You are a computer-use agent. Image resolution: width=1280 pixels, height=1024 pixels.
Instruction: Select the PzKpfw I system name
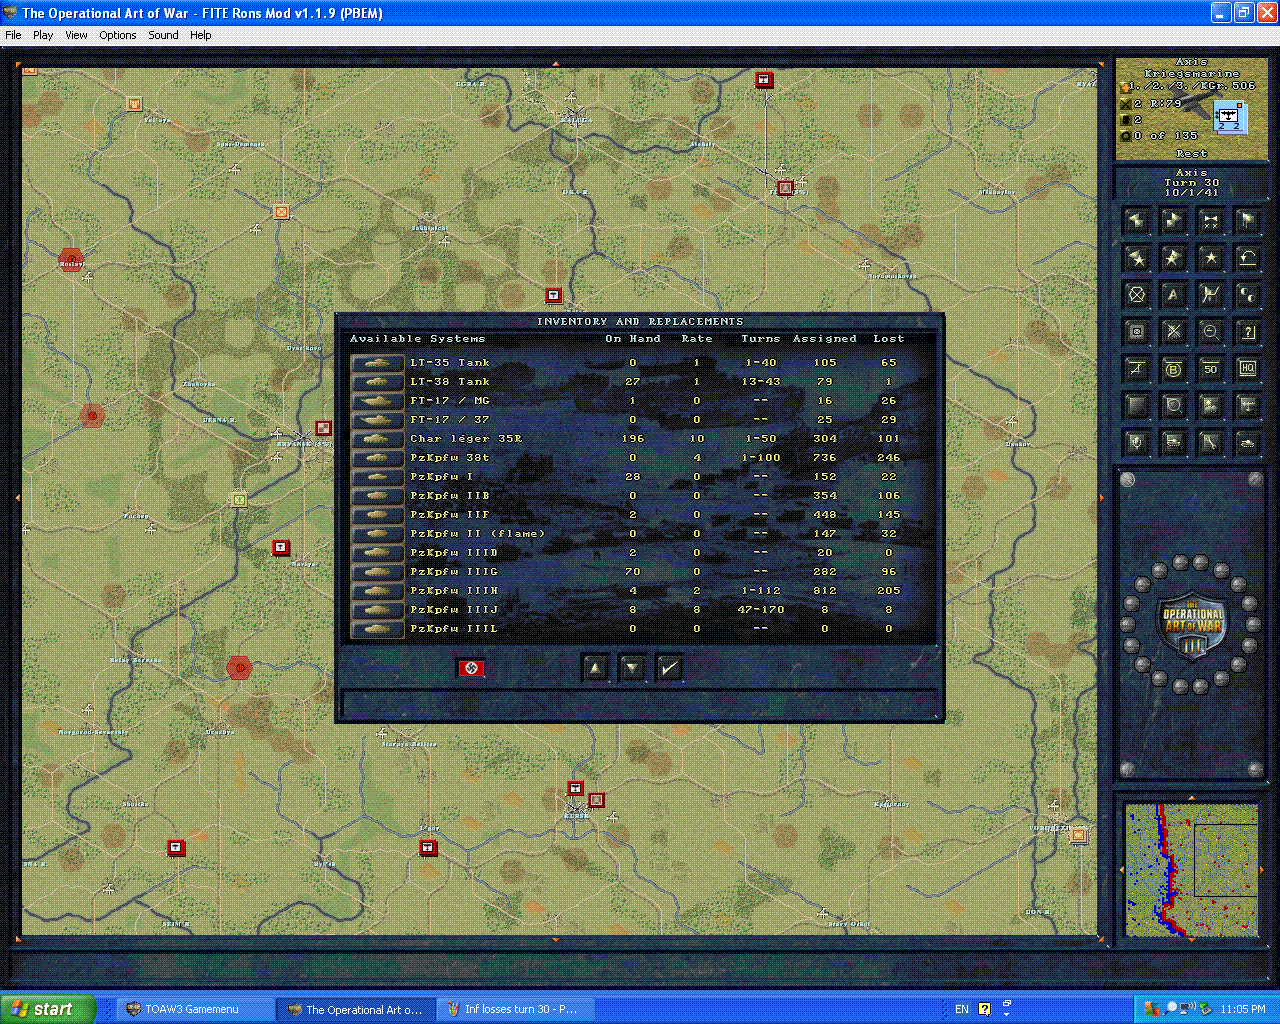tap(441, 477)
